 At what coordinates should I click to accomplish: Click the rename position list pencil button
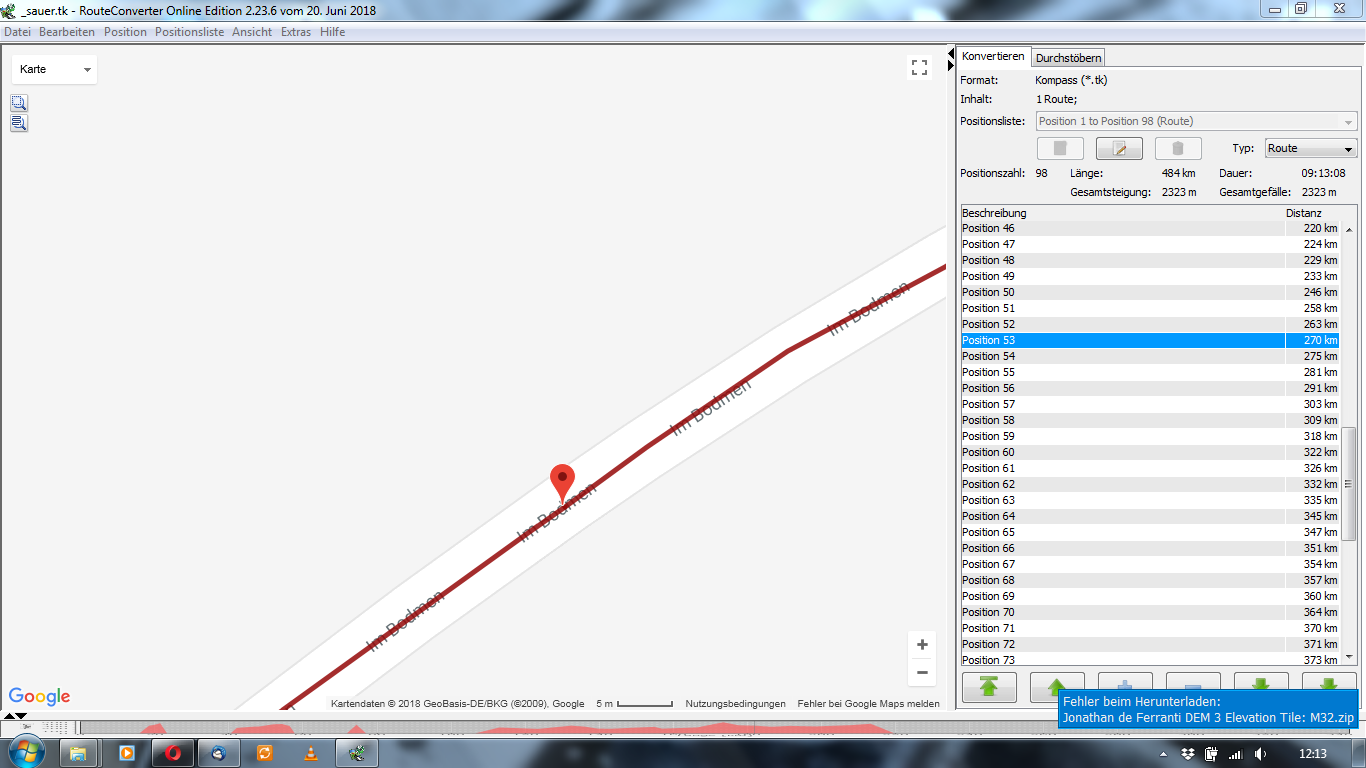[1119, 149]
